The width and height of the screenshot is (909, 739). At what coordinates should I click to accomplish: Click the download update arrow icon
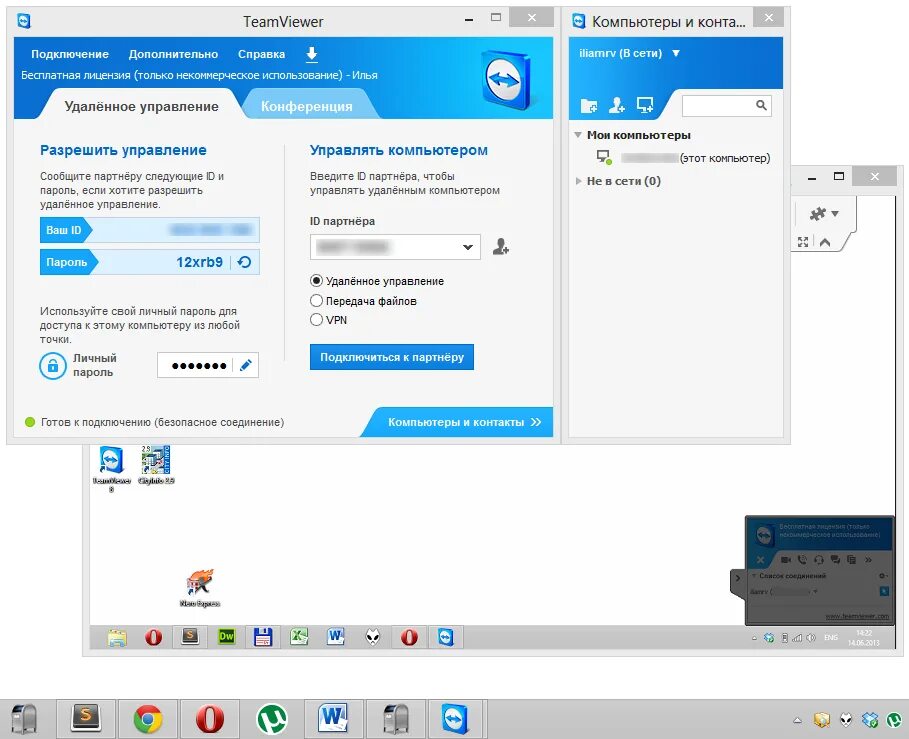[311, 54]
